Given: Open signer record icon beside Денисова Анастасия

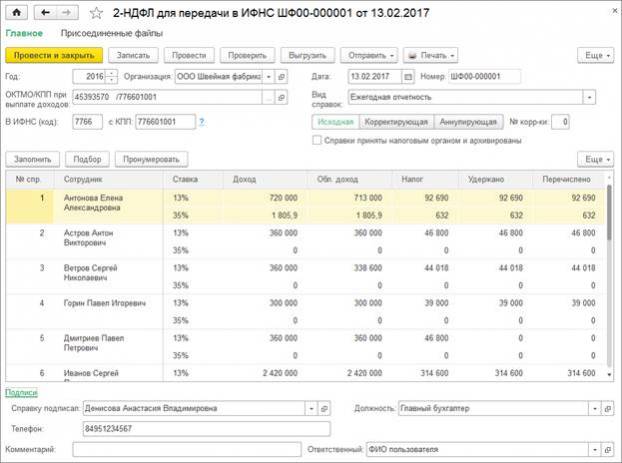Looking at the screenshot, I should click(x=323, y=409).
